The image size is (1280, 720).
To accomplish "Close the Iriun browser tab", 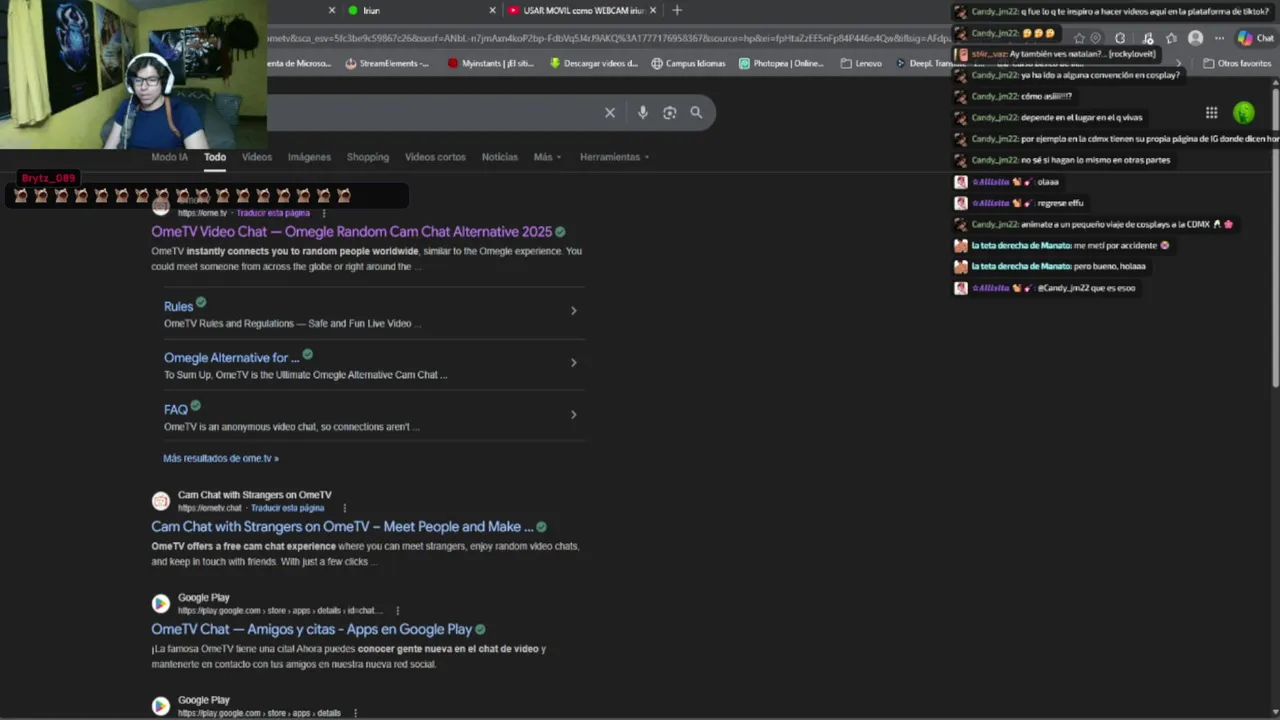I will [492, 10].
